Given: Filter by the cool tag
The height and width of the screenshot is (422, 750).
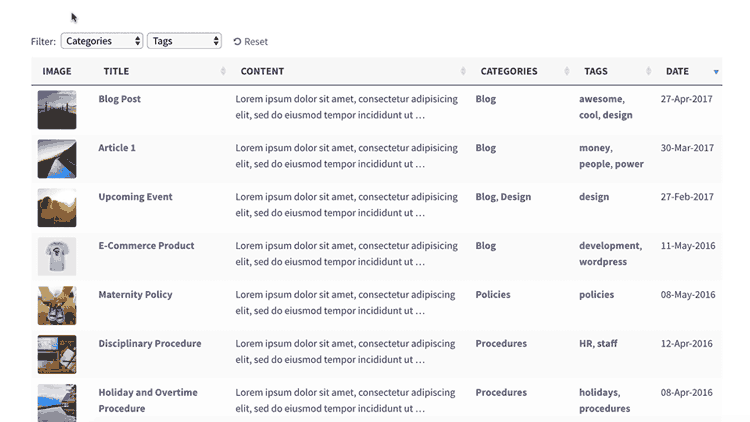Looking at the screenshot, I should click(588, 115).
